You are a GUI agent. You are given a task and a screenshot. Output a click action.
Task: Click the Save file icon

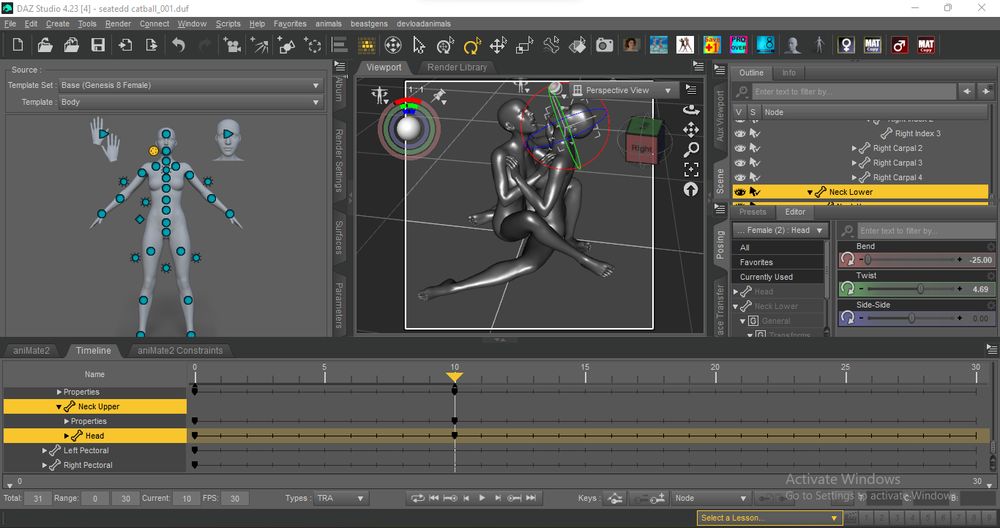(98, 45)
